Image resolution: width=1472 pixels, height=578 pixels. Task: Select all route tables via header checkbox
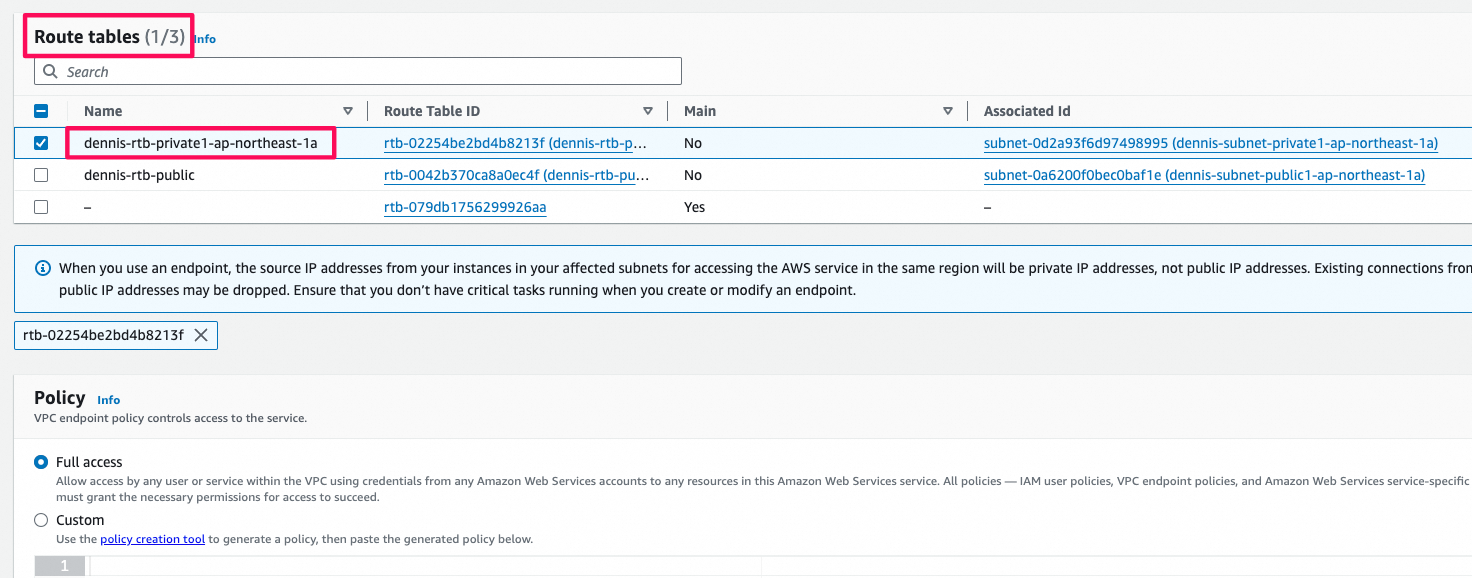pyautogui.click(x=40, y=110)
